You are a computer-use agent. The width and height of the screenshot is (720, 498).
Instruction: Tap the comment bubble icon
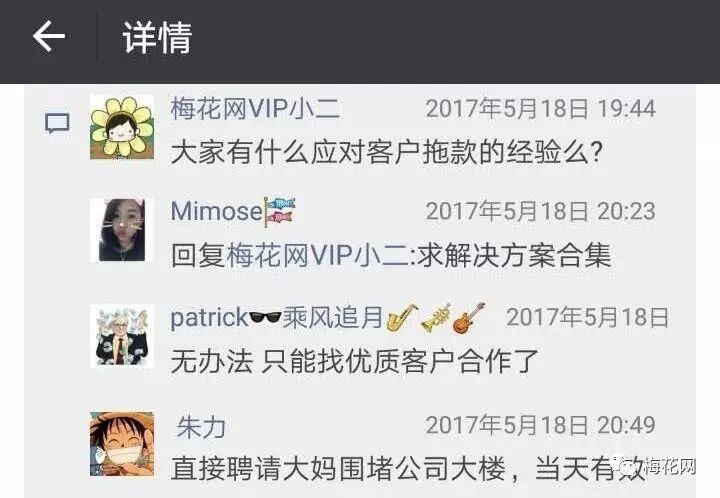57,123
